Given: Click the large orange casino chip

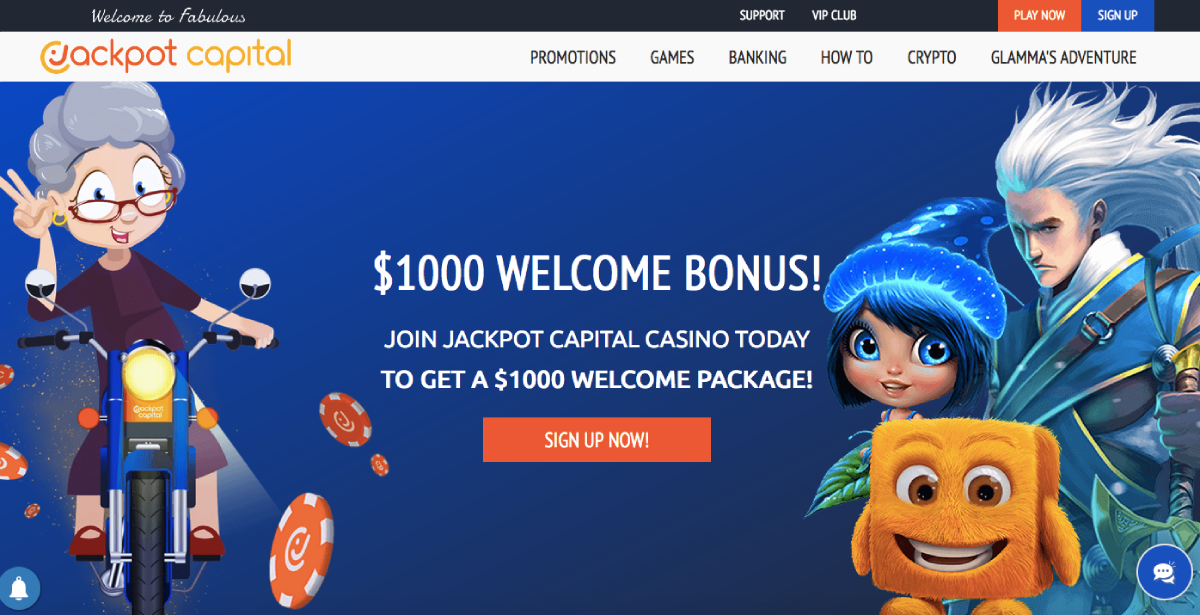Looking at the screenshot, I should 301,551.
